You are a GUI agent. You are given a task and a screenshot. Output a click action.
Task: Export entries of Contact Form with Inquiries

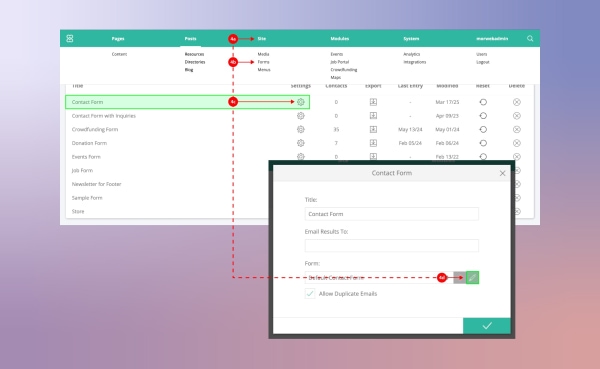pyautogui.click(x=373, y=116)
